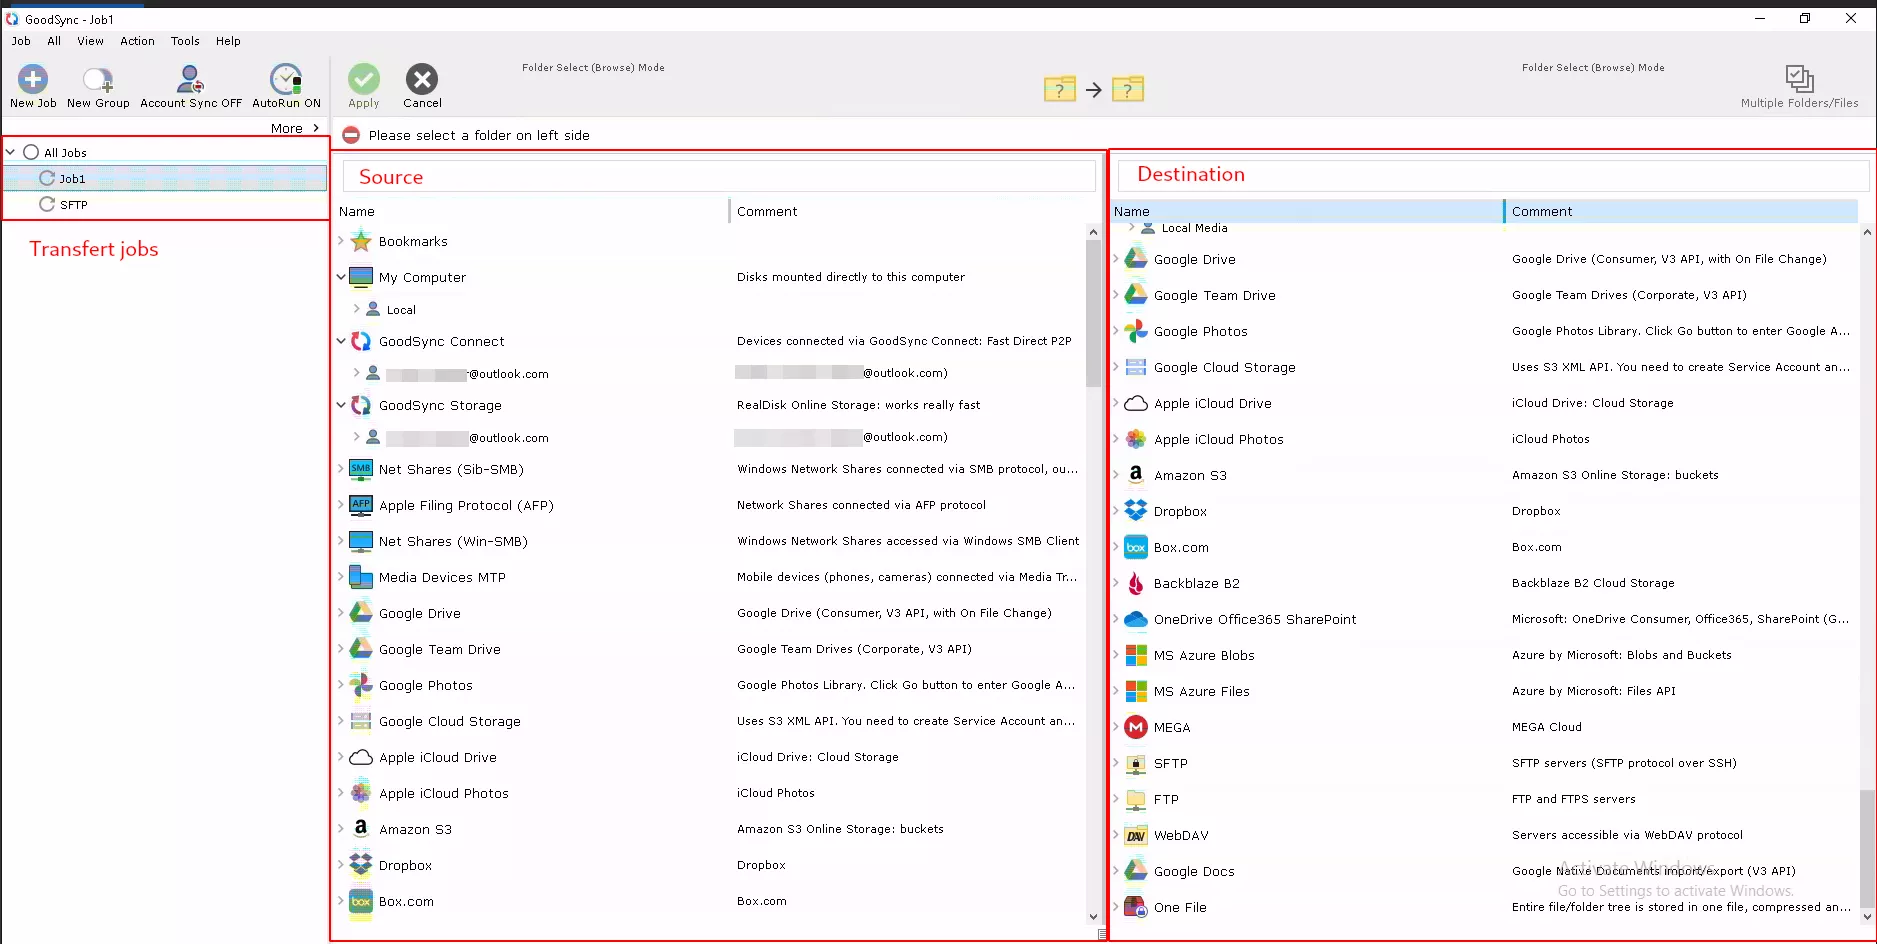Screen dimensions: 1877x944
Task: Click Google Docs icon in Destination
Action: [x=1136, y=871]
